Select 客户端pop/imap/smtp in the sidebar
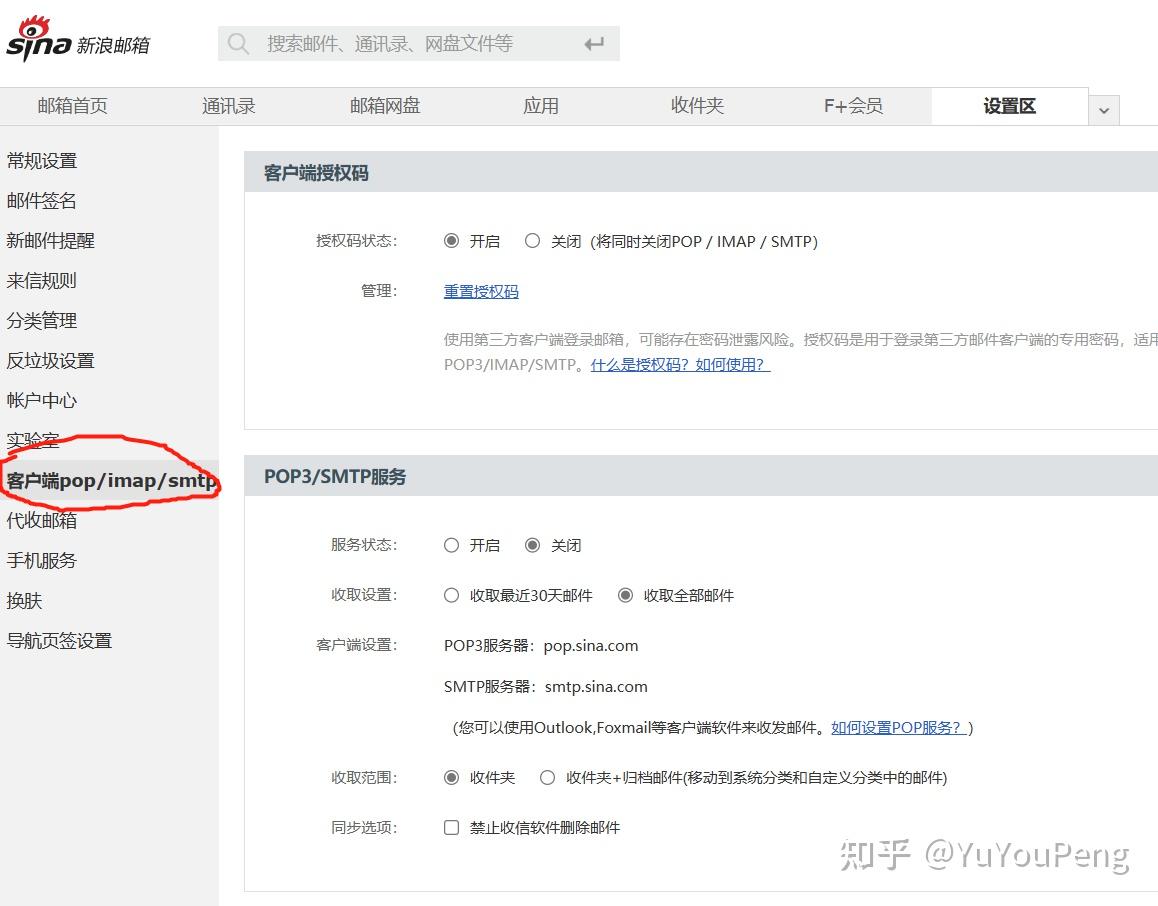This screenshot has height=906, width=1158. coord(110,480)
